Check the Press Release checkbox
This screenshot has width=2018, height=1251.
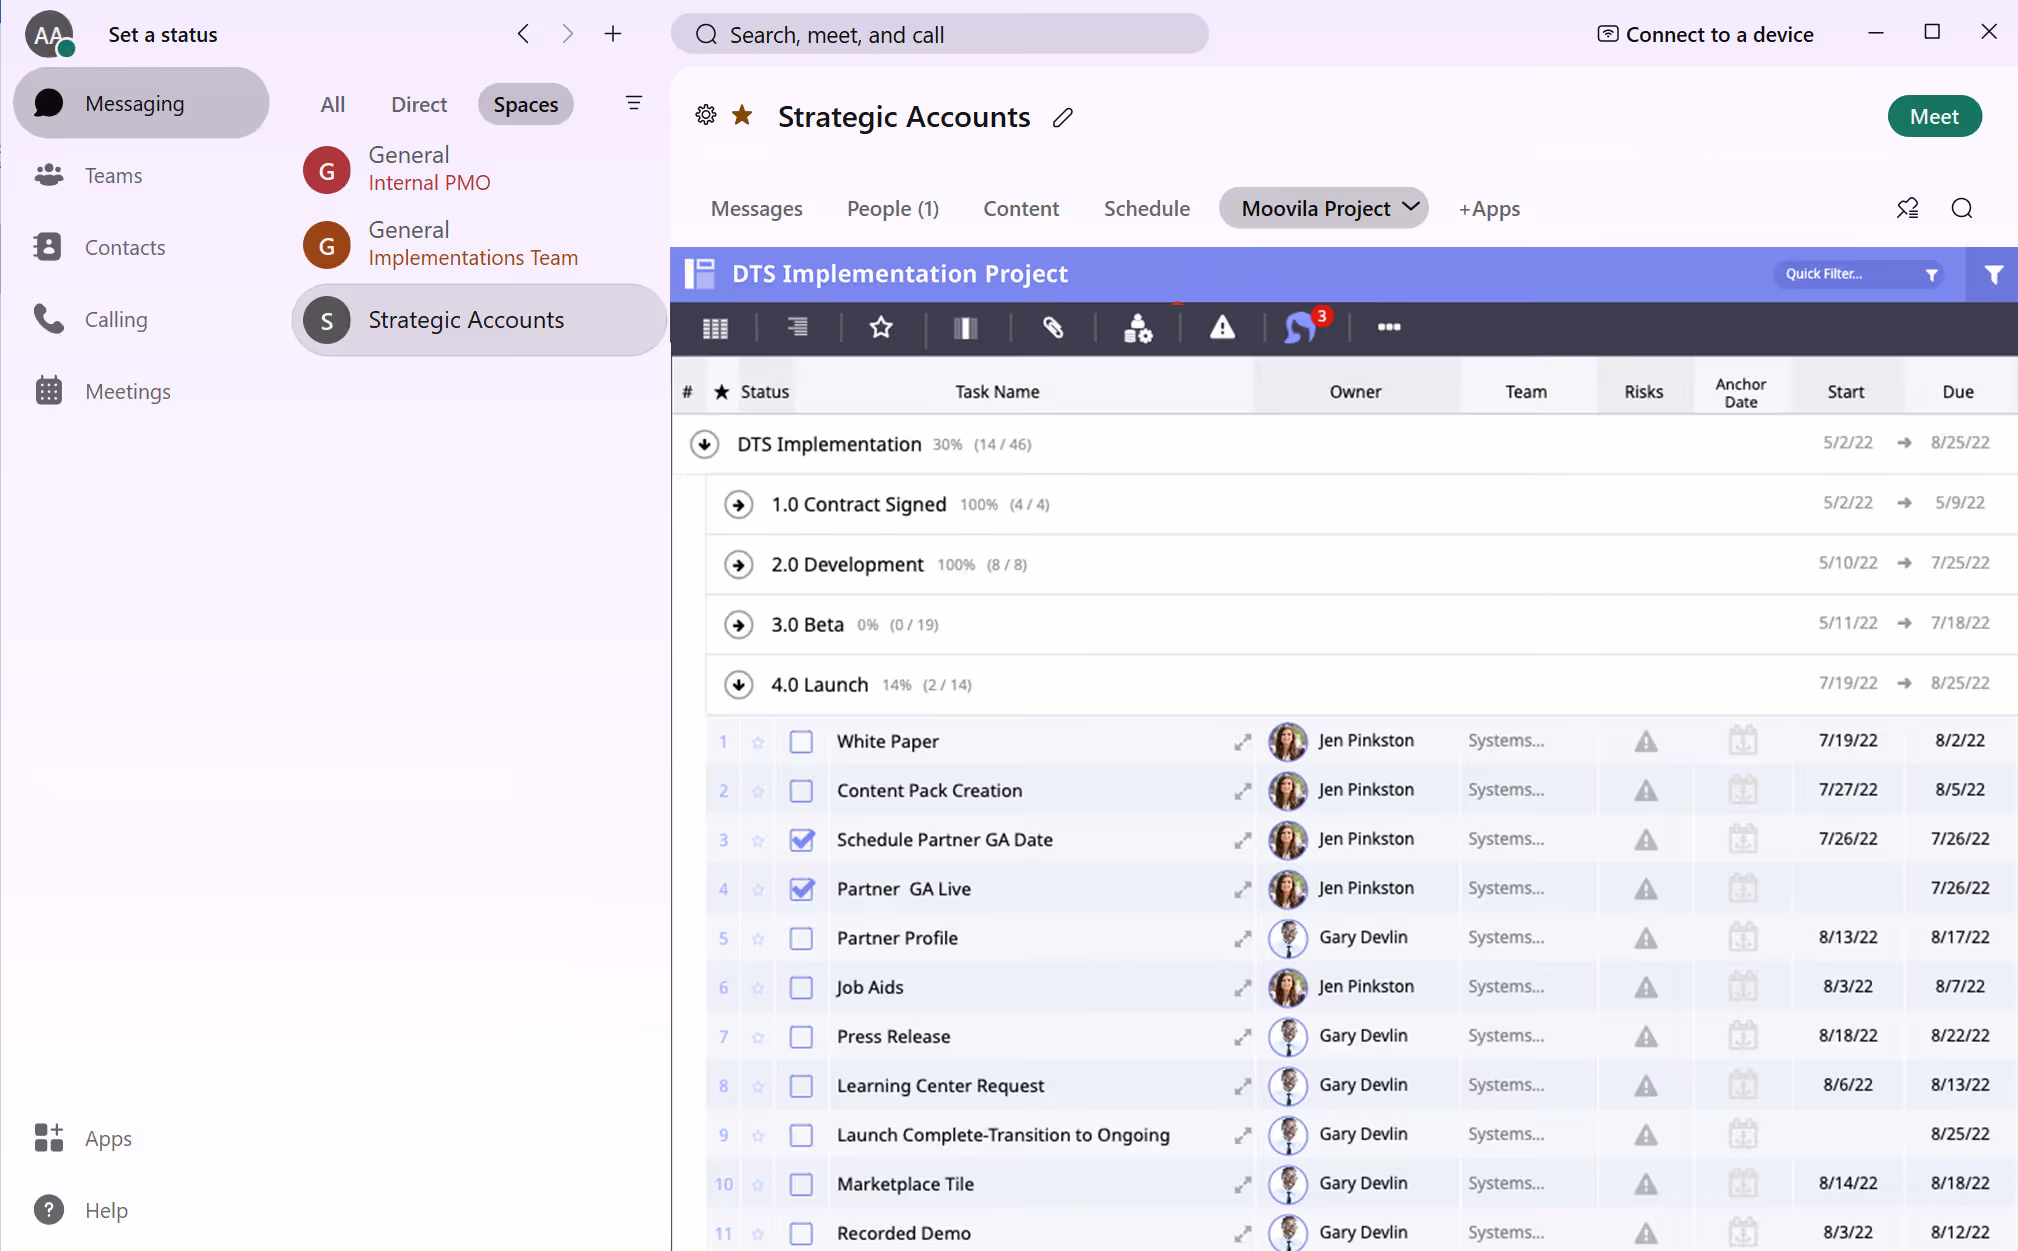click(801, 1037)
